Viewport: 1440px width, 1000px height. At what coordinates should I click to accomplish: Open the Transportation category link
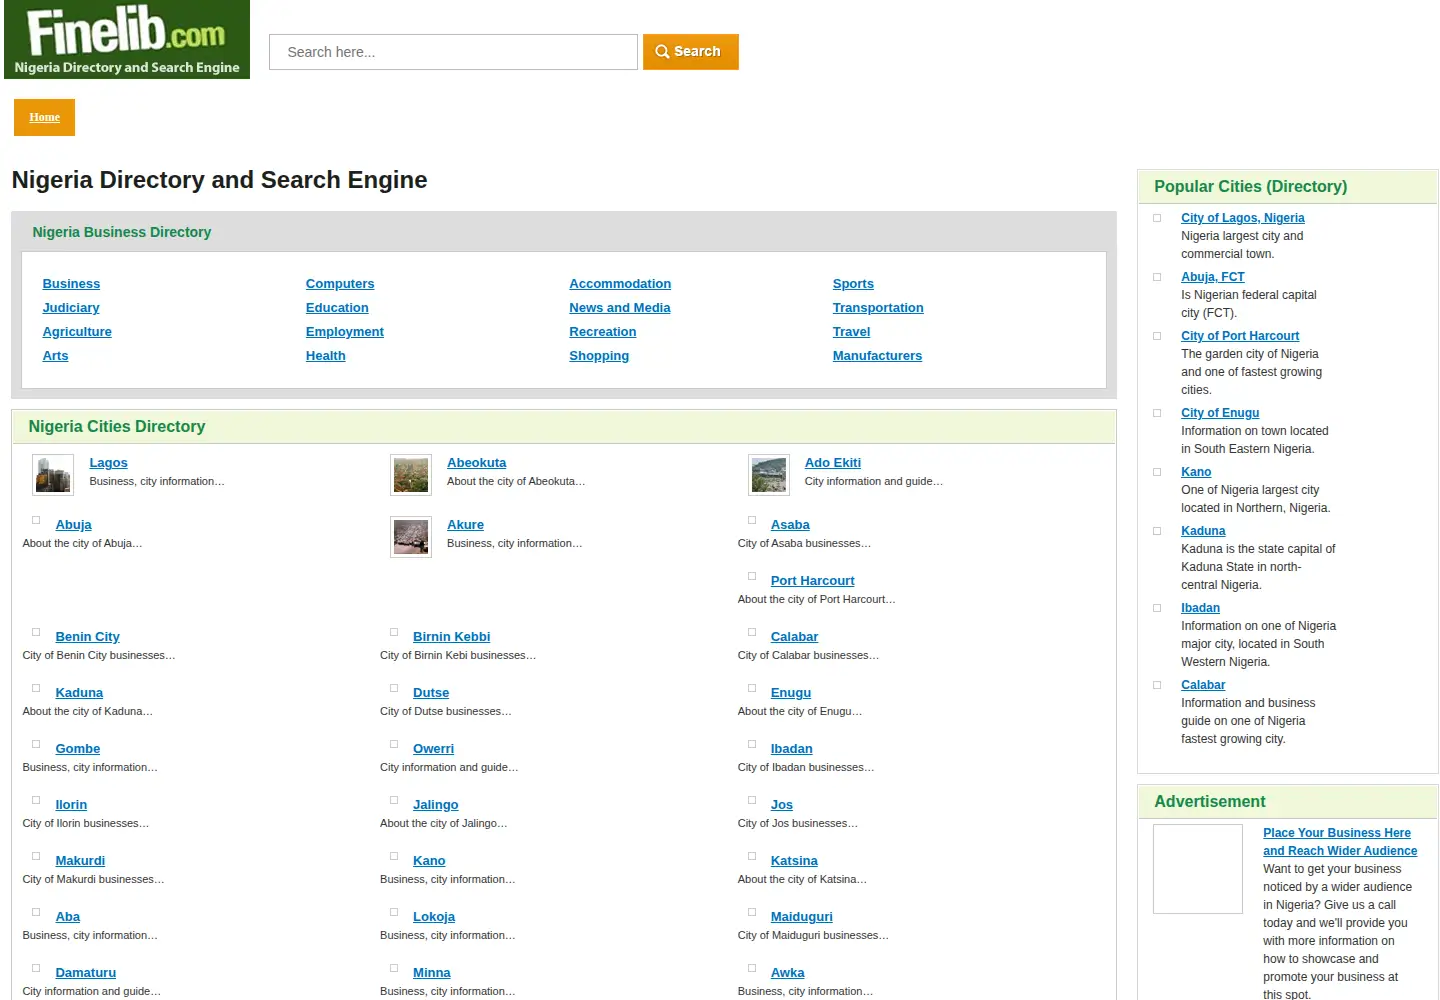(878, 308)
